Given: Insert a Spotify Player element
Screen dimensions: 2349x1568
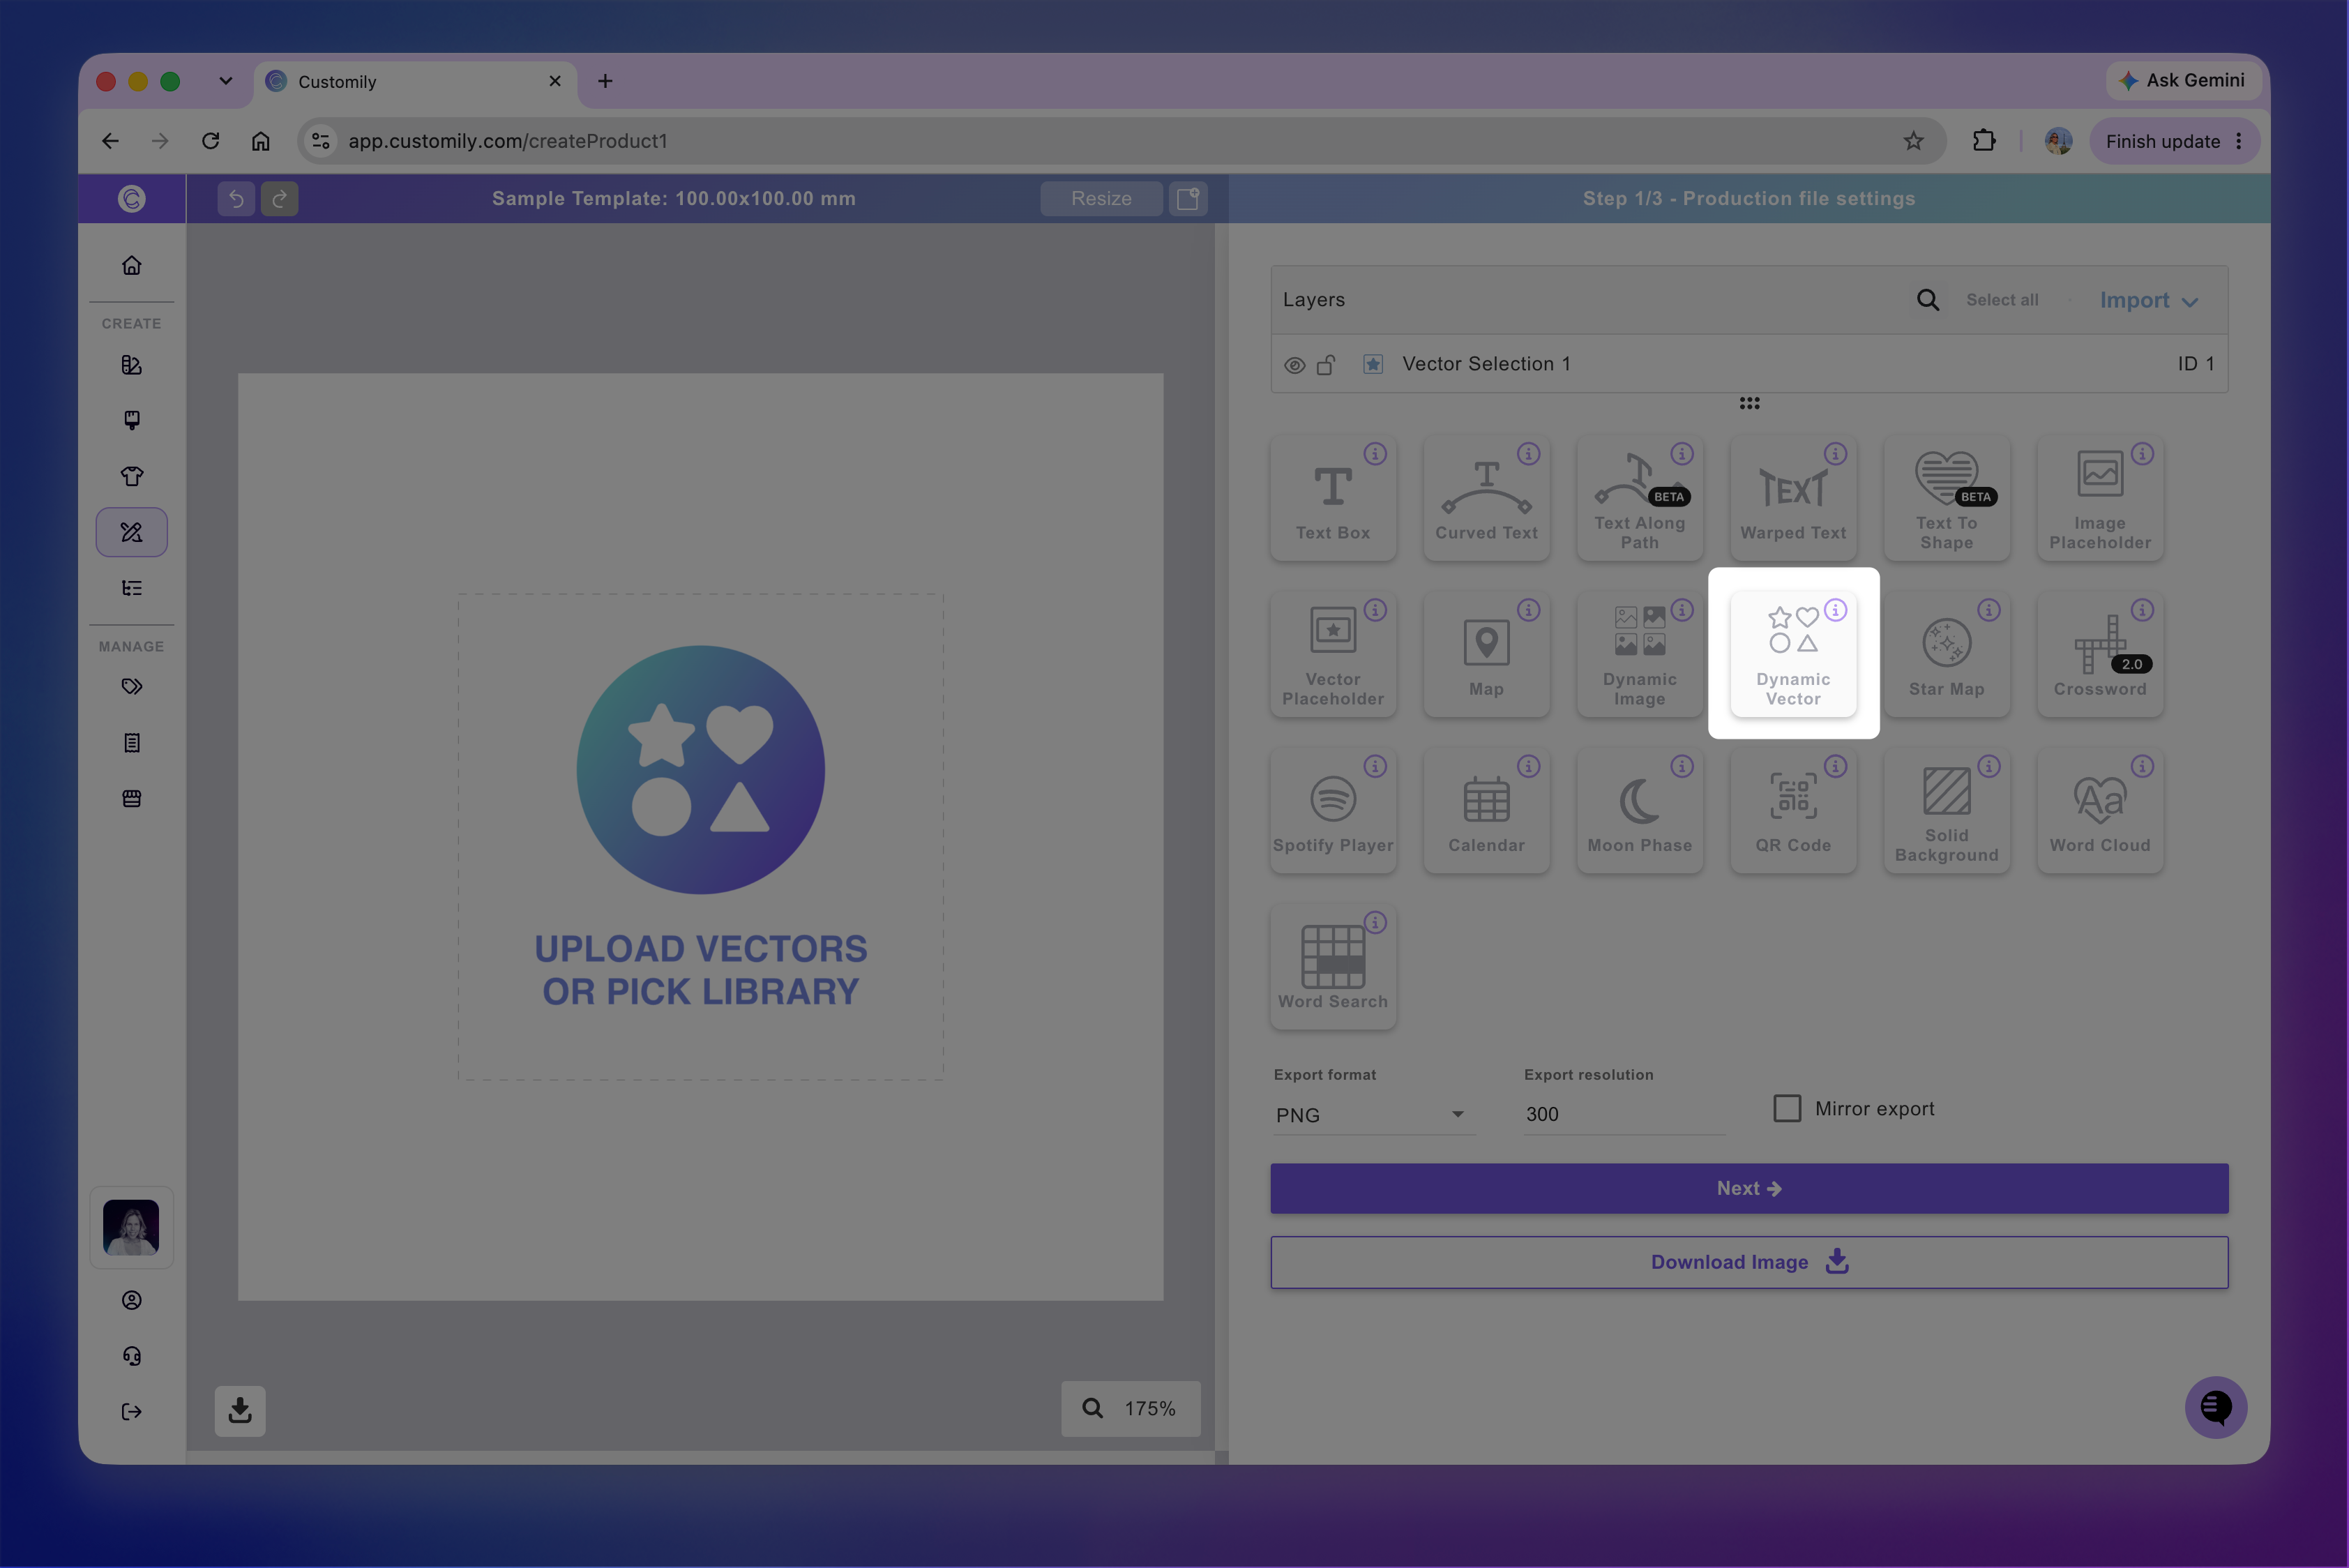Looking at the screenshot, I should (x=1333, y=810).
